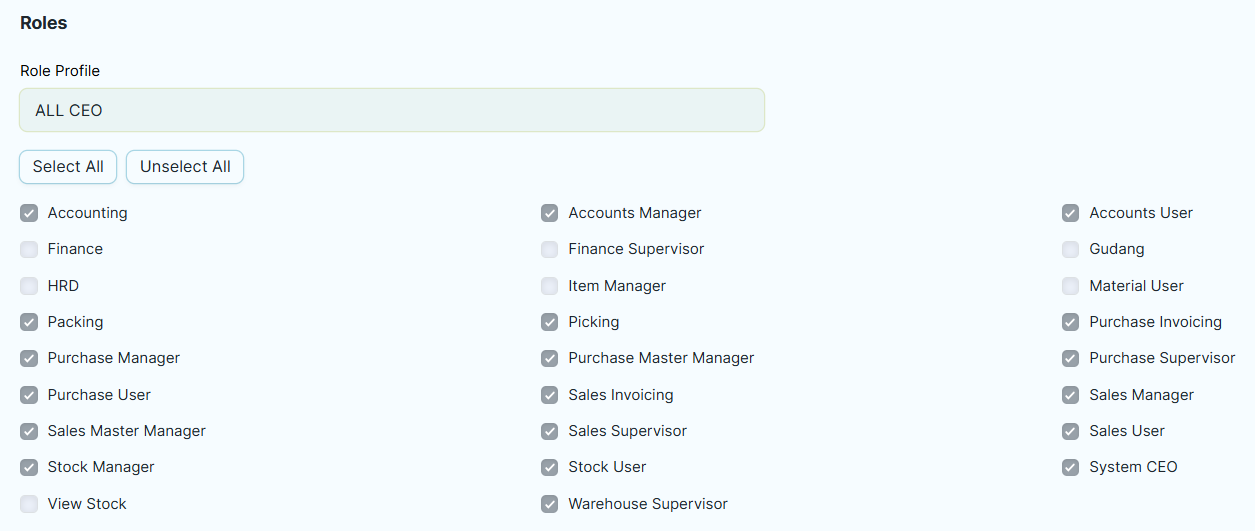Uncheck the Stock User checkbox
This screenshot has height=531, width=1255.
[x=550, y=467]
